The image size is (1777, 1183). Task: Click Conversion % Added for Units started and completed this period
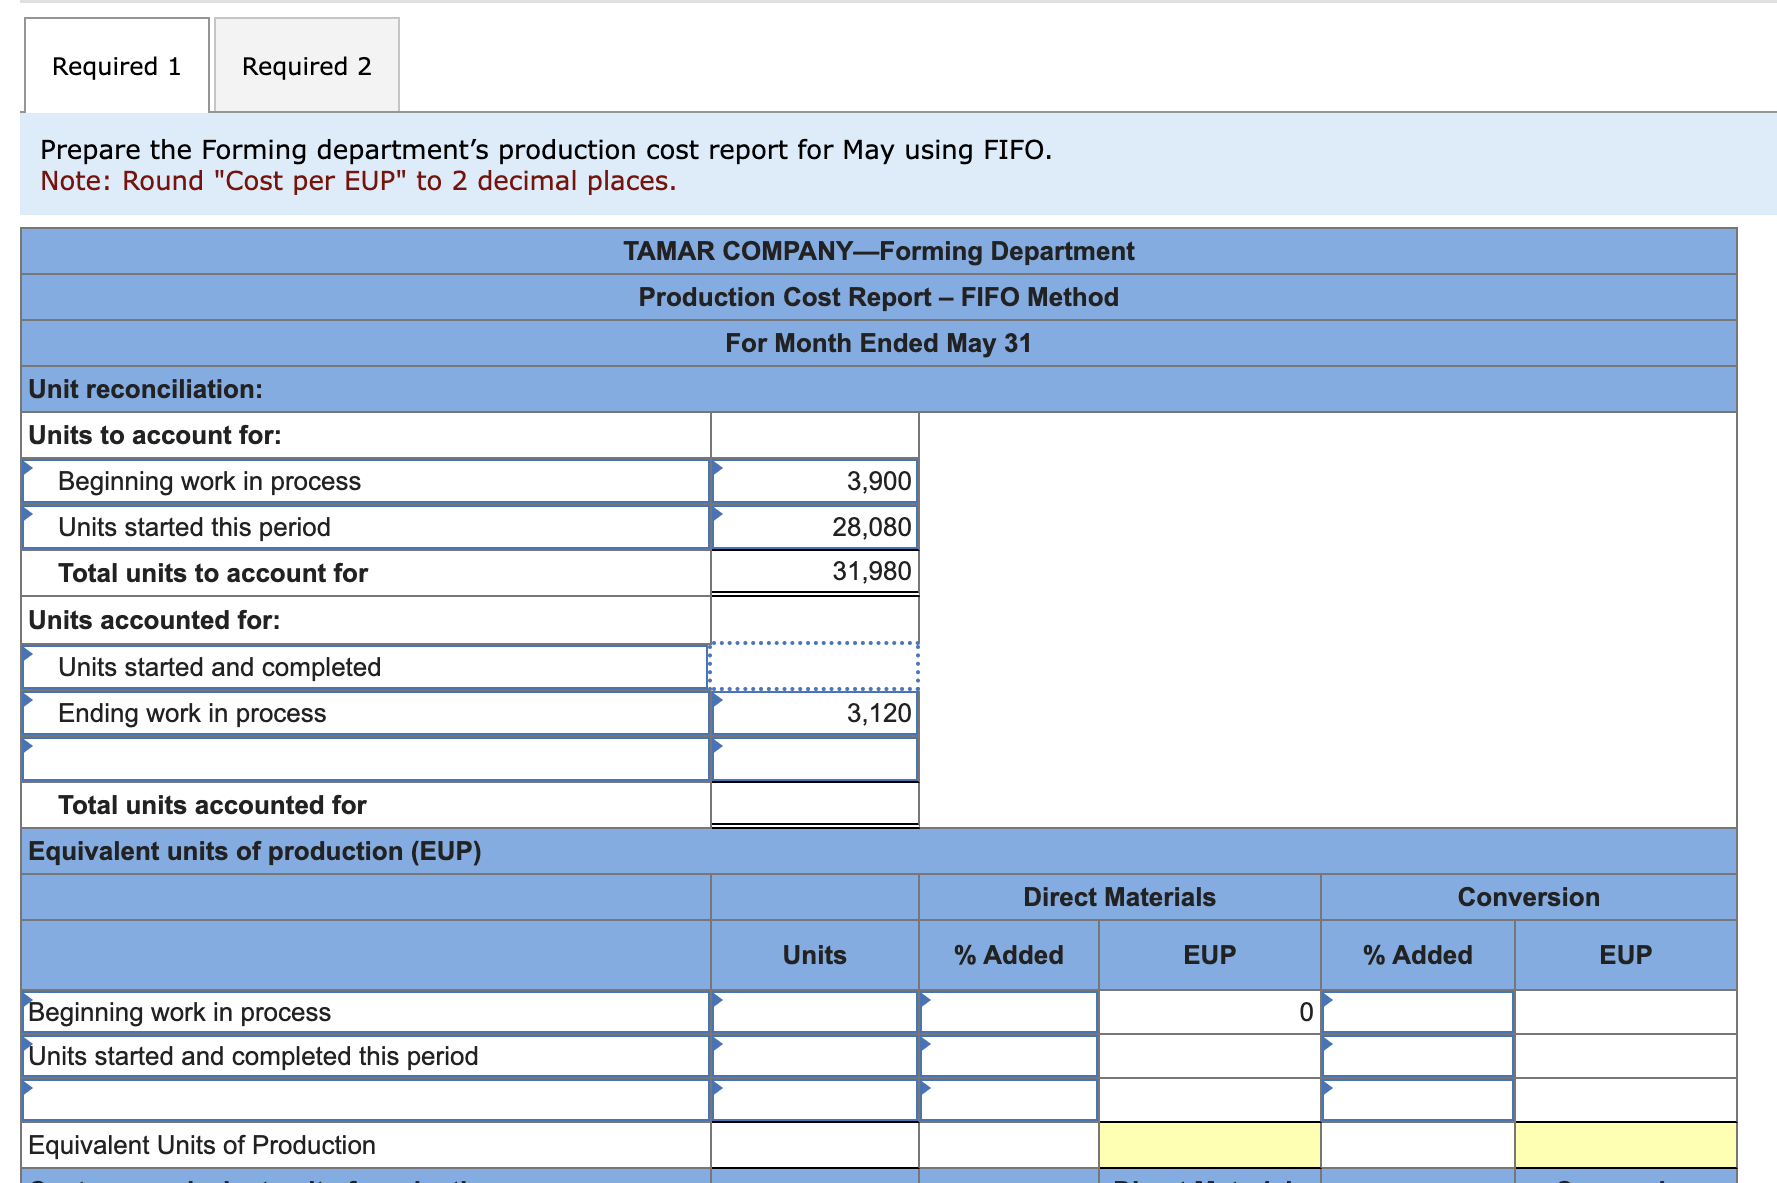tap(1418, 1056)
